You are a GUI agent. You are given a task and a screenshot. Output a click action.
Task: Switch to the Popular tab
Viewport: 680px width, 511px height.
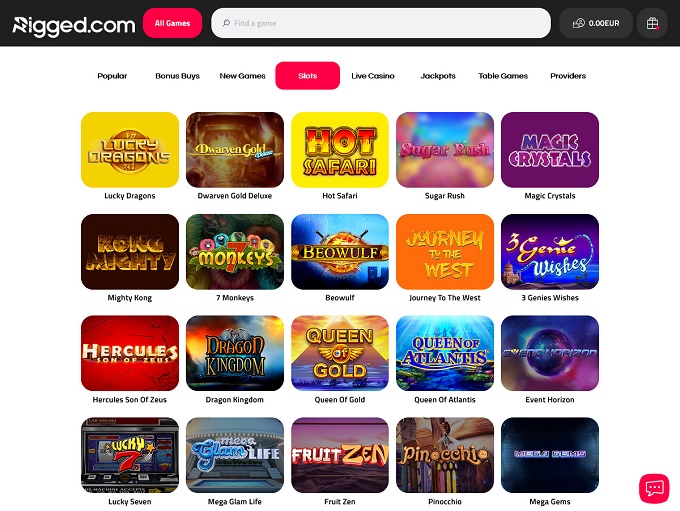(112, 76)
